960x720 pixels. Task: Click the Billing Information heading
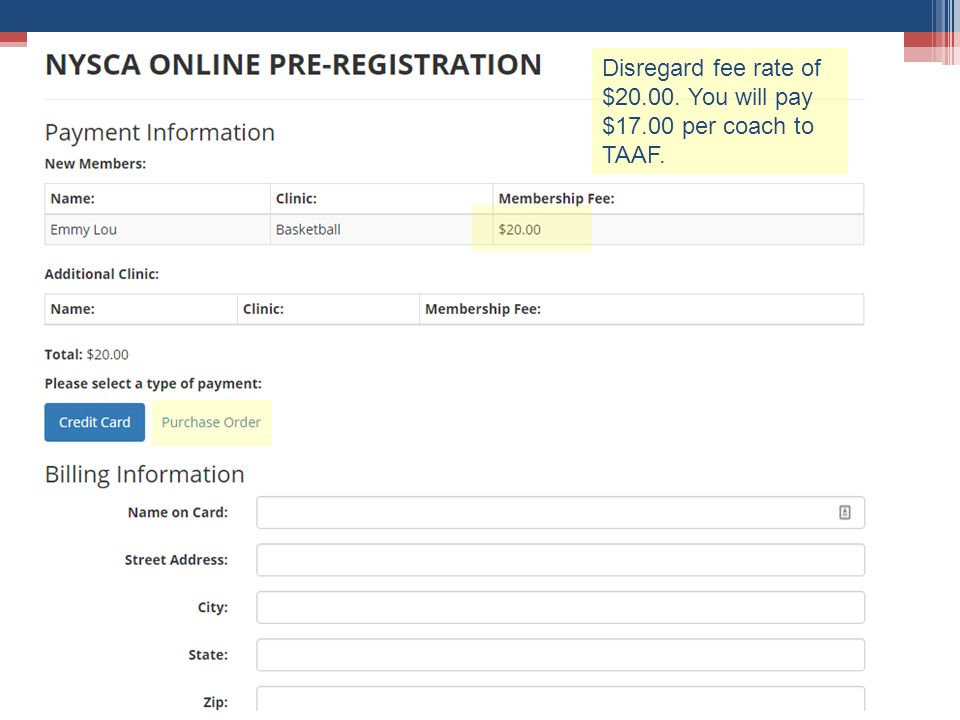tap(144, 474)
